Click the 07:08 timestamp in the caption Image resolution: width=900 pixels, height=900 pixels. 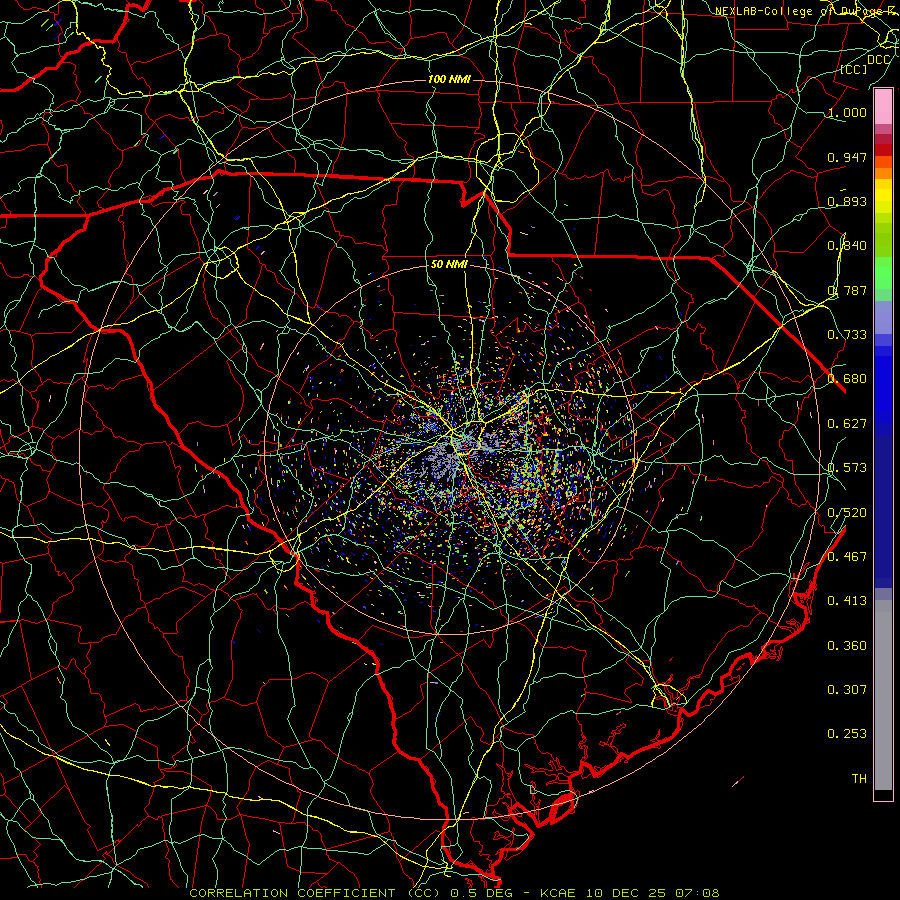(699, 893)
